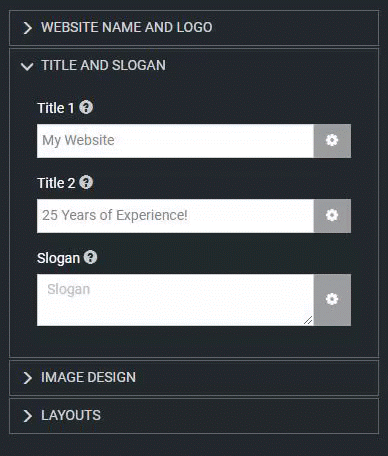
Task: Select the TITLE AND SLOGAN section header text
Action: (103, 65)
